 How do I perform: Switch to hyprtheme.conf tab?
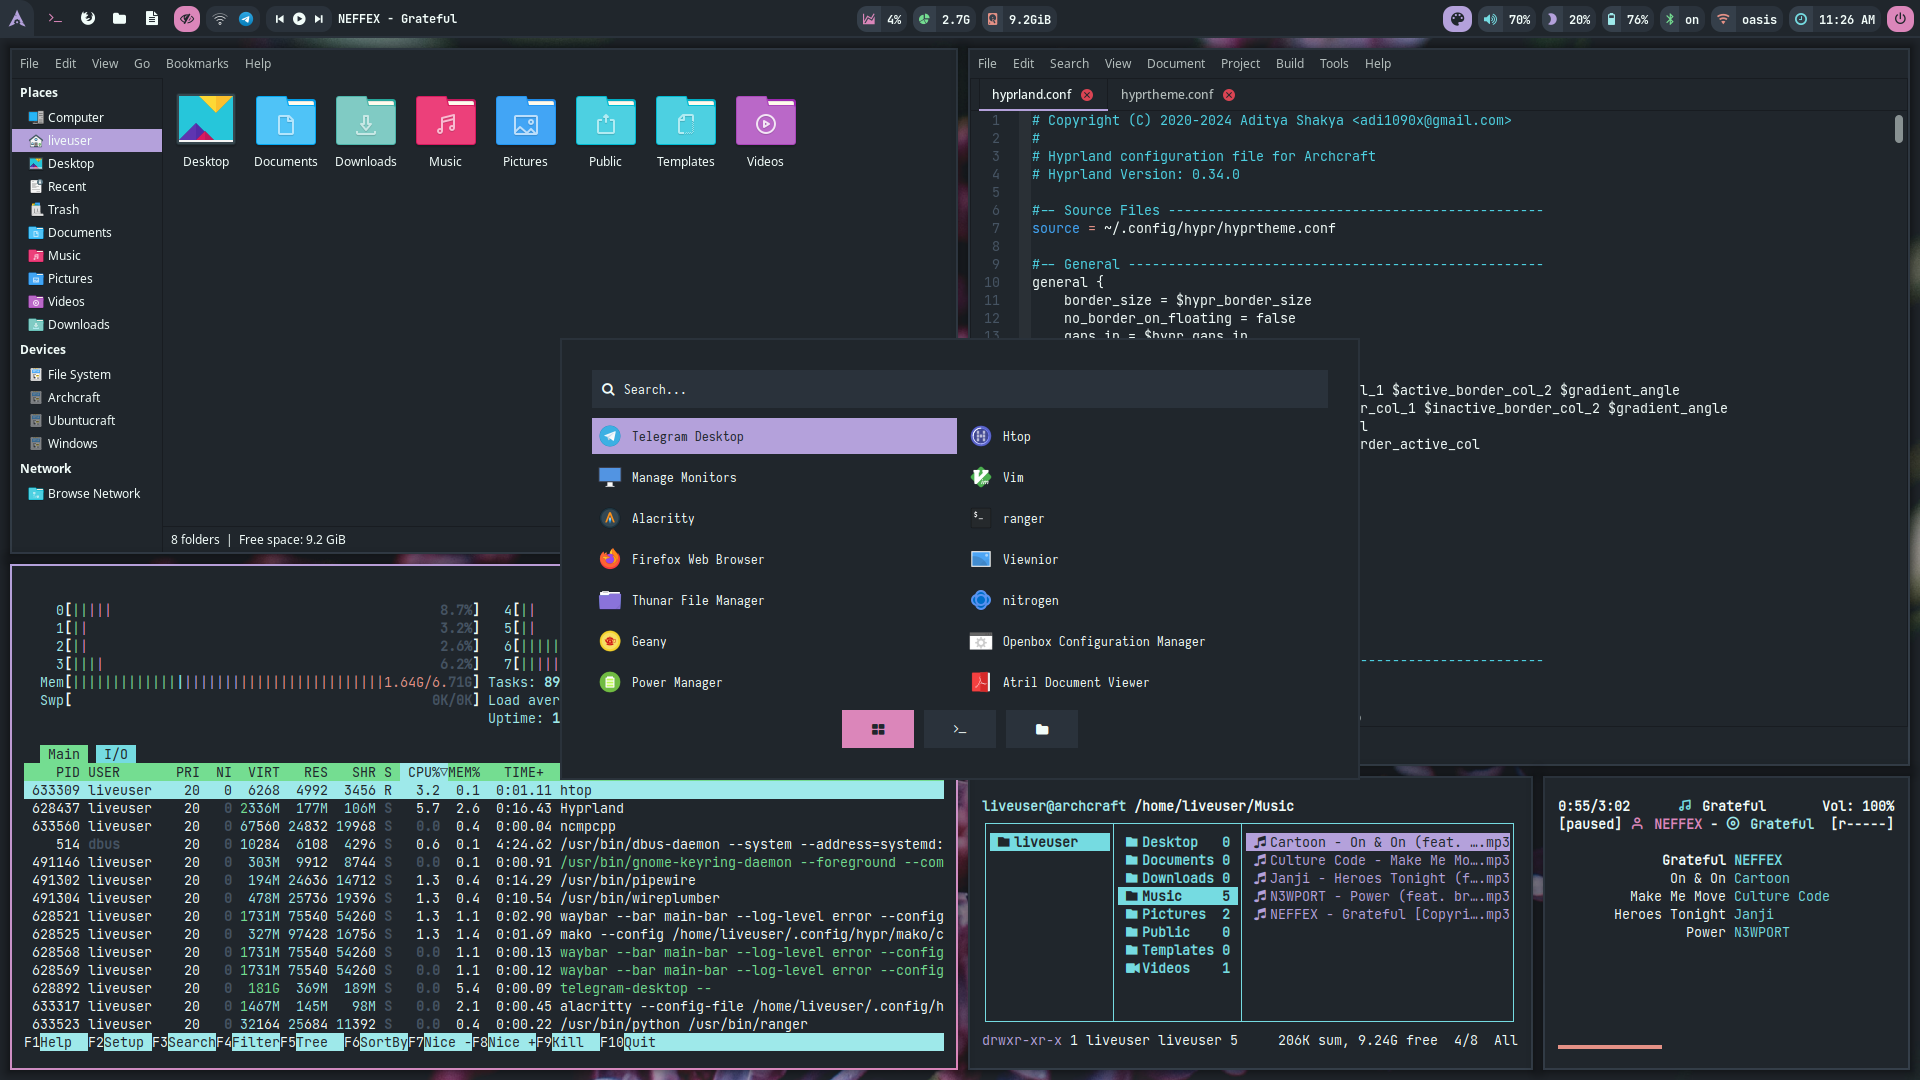(1166, 95)
